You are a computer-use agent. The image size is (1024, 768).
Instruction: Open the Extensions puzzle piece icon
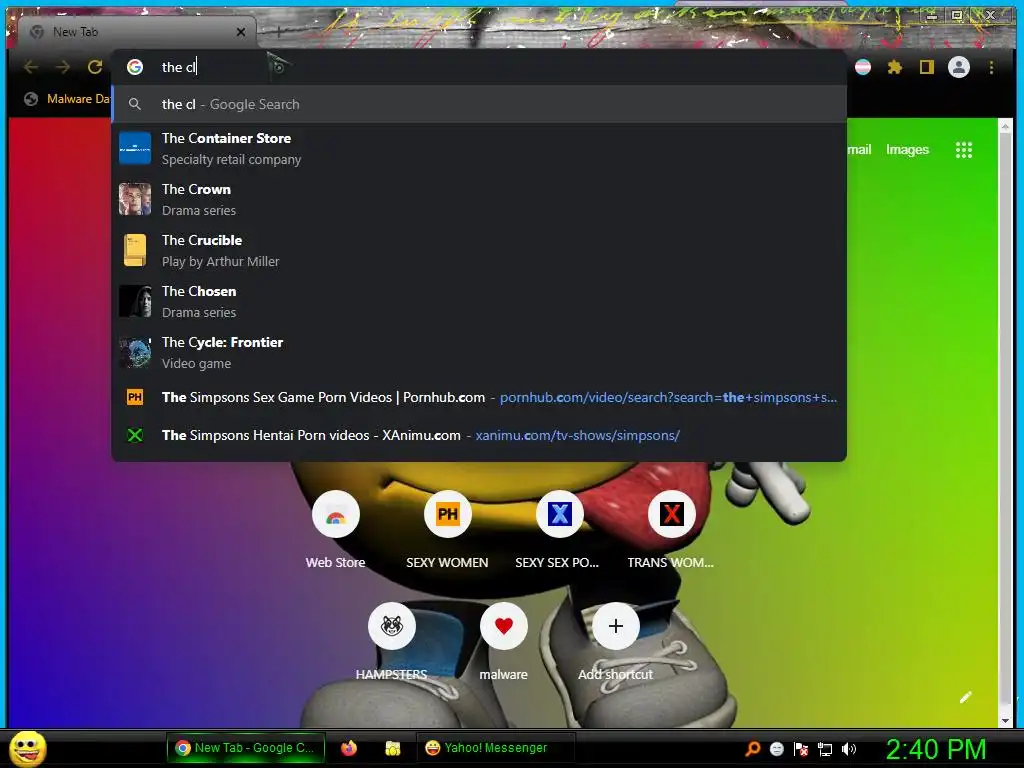tap(895, 67)
